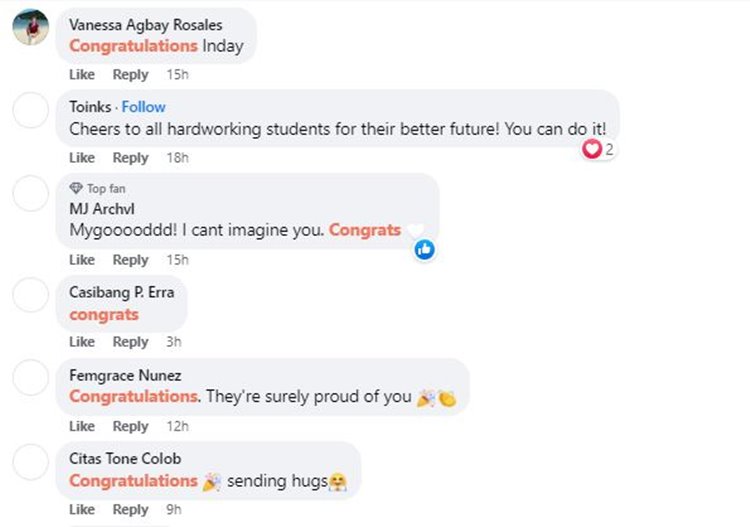Open Vanessa Agbay Rosales' profile picture
Image resolution: width=750 pixels, height=527 pixels.
(x=30, y=29)
